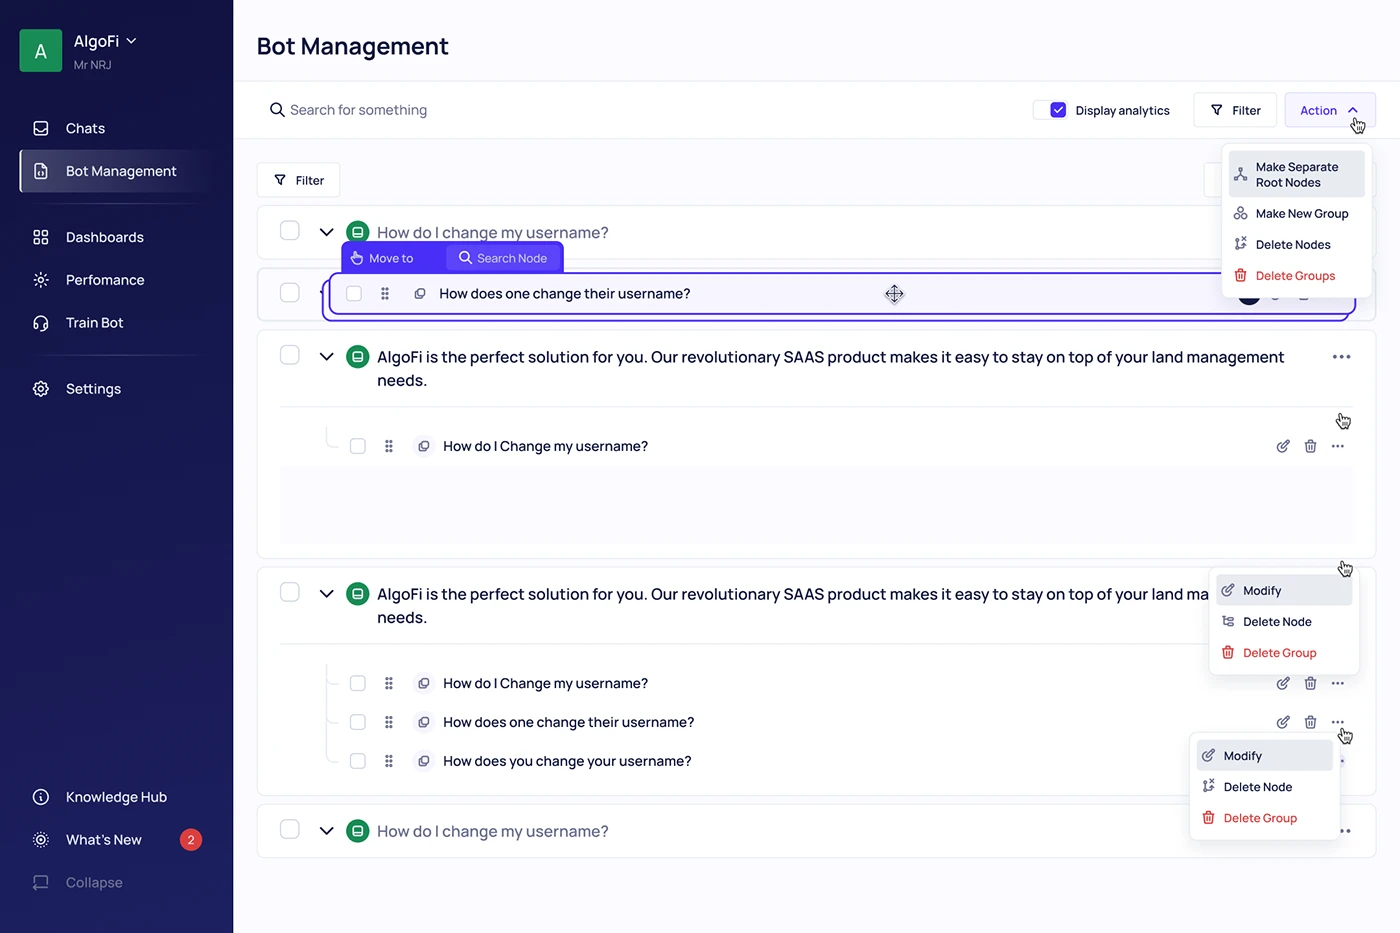Click the 'Search for something' field

[358, 110]
